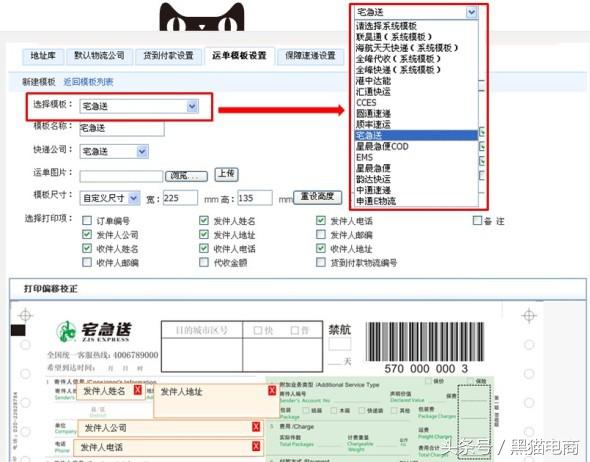The width and height of the screenshot is (590, 462).
Task: Choose 全峰代收（系统模板） option
Action: coord(417,59)
